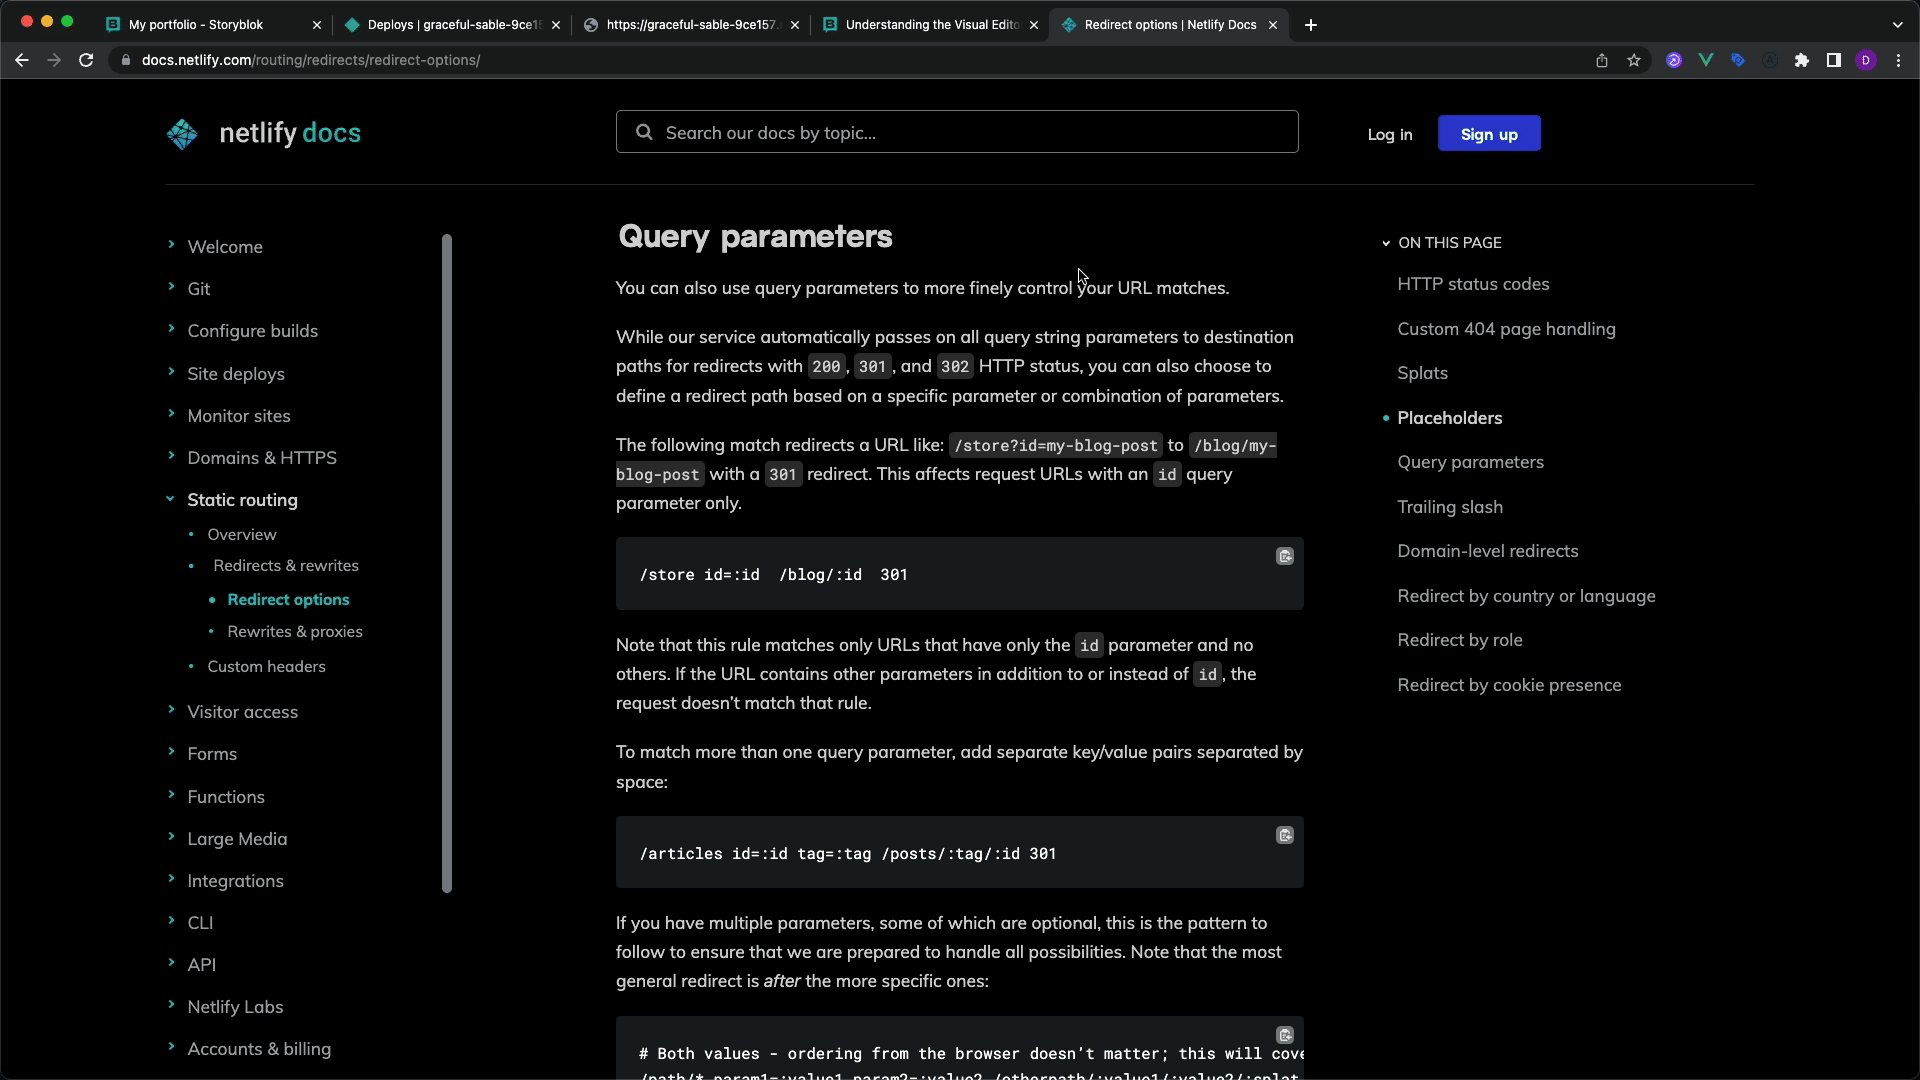
Task: View site information via the lock icon
Action: click(125, 60)
